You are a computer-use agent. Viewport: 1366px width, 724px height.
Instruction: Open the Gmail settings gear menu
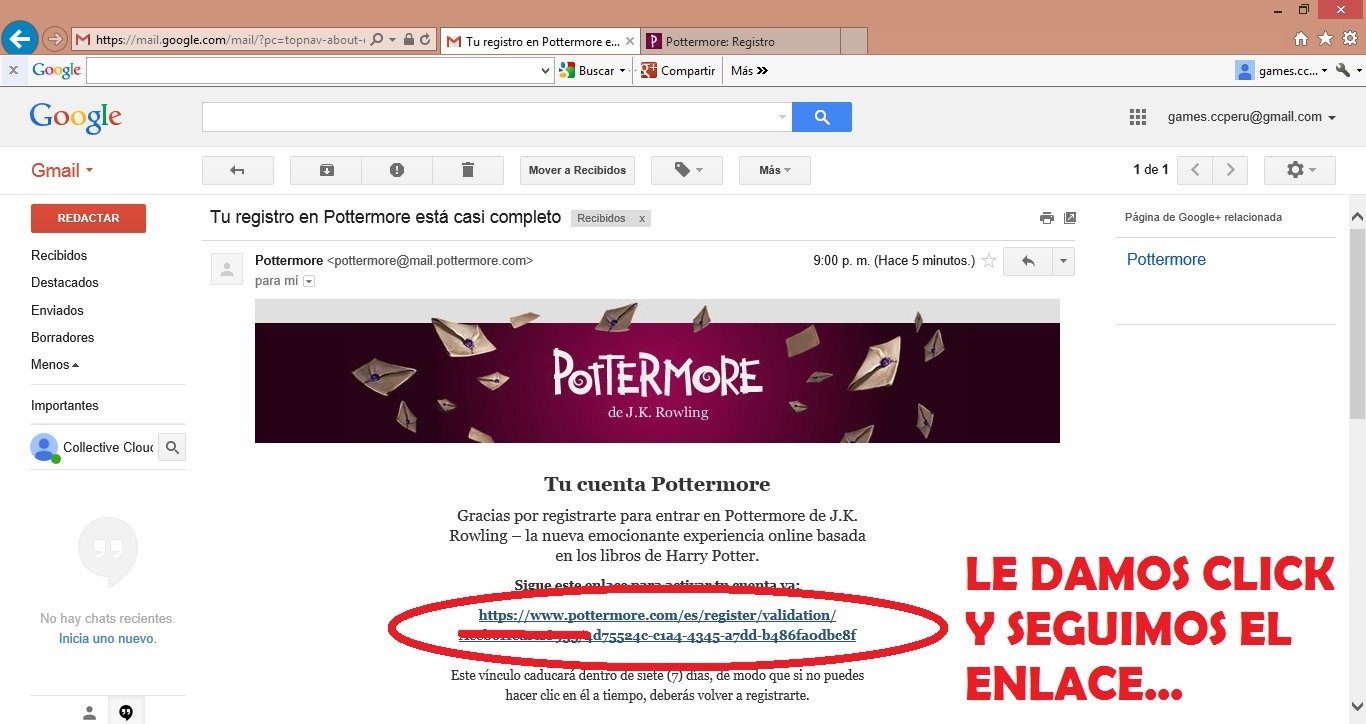[1300, 170]
